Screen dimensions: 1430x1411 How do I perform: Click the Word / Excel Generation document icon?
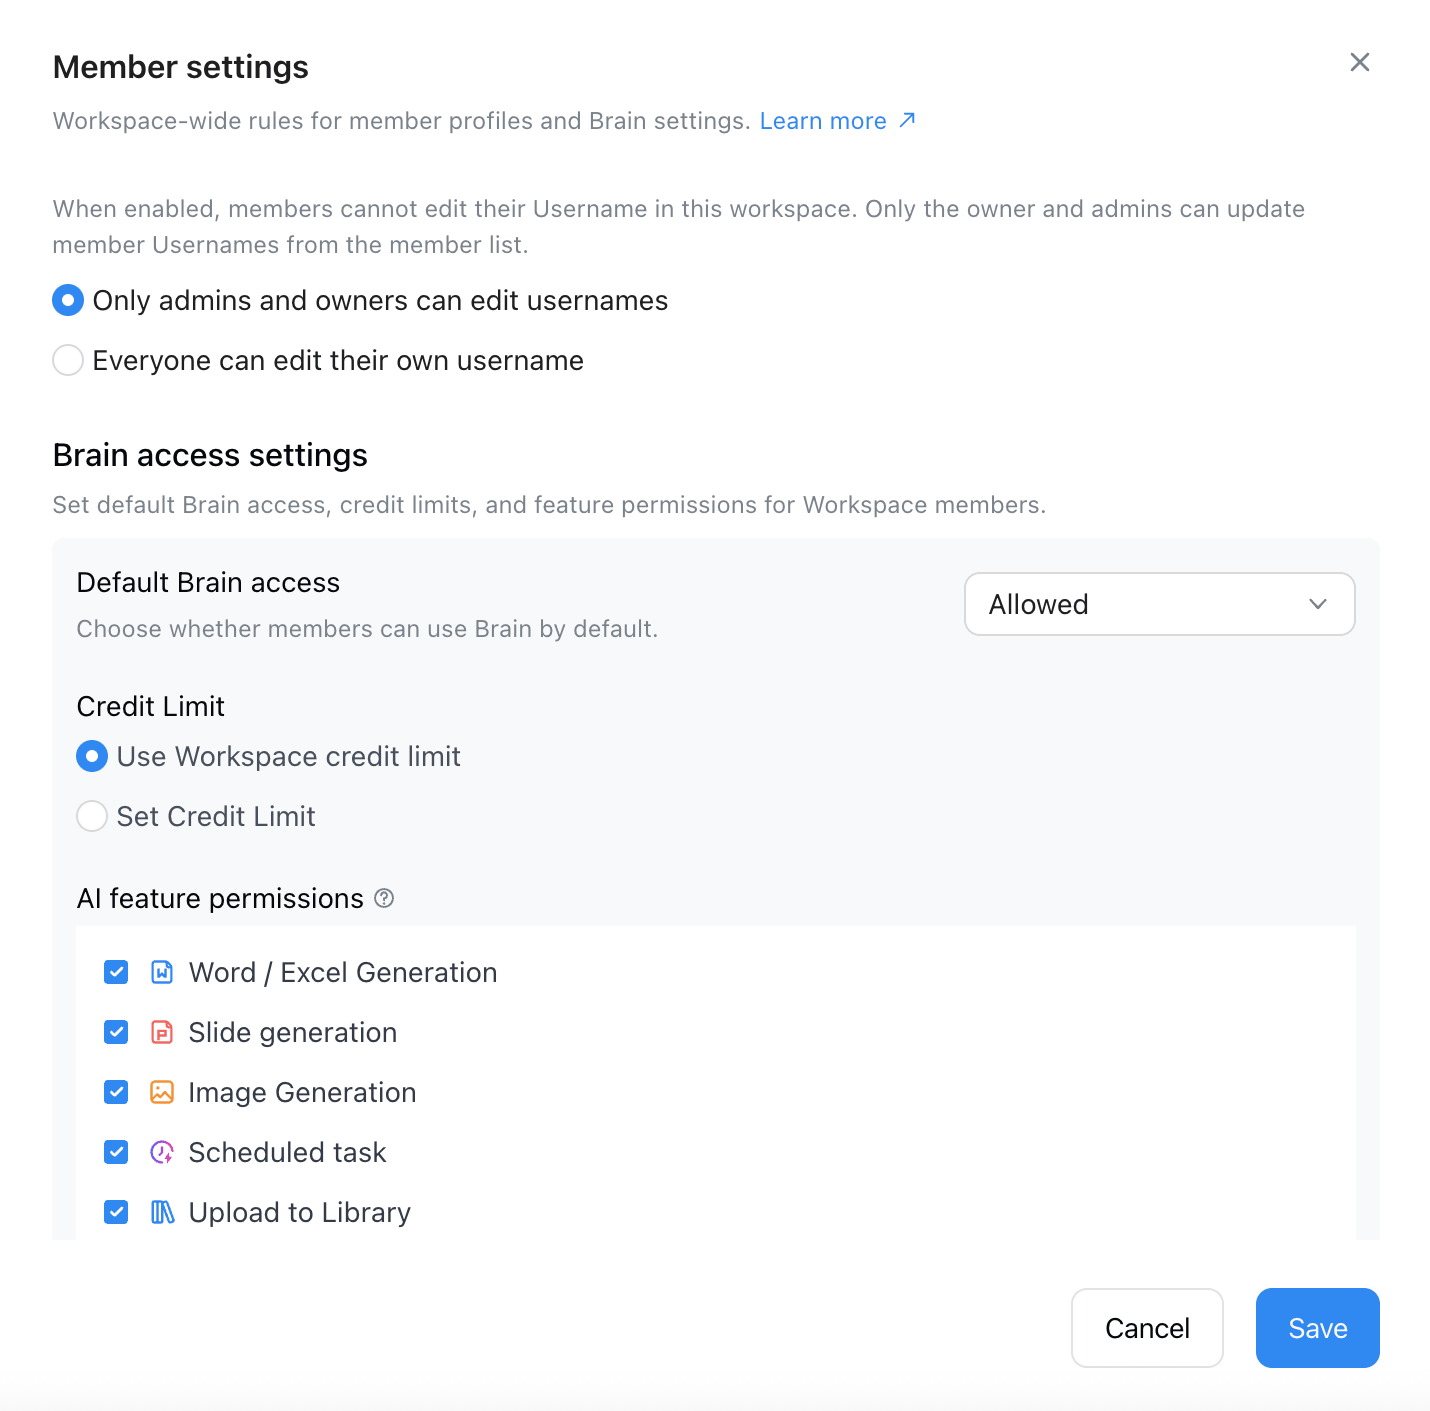(162, 972)
